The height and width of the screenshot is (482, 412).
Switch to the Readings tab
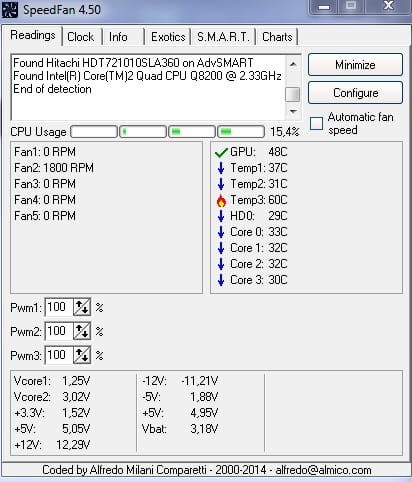[x=33, y=35]
